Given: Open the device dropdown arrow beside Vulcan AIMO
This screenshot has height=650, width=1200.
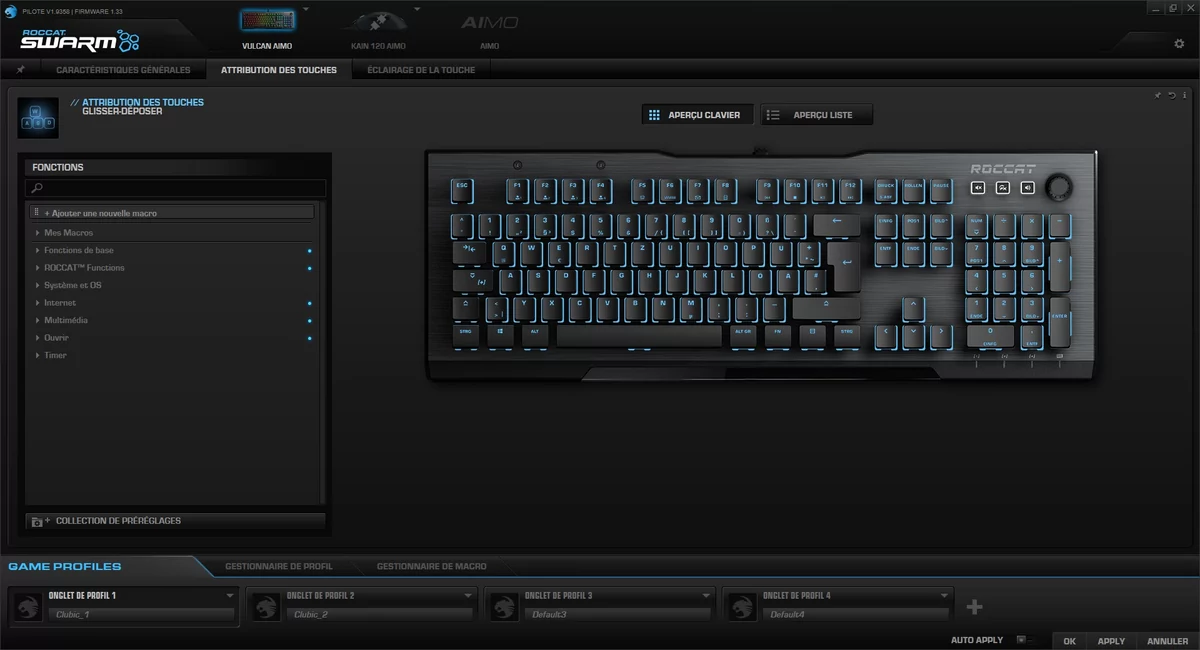Looking at the screenshot, I should coord(306,8).
